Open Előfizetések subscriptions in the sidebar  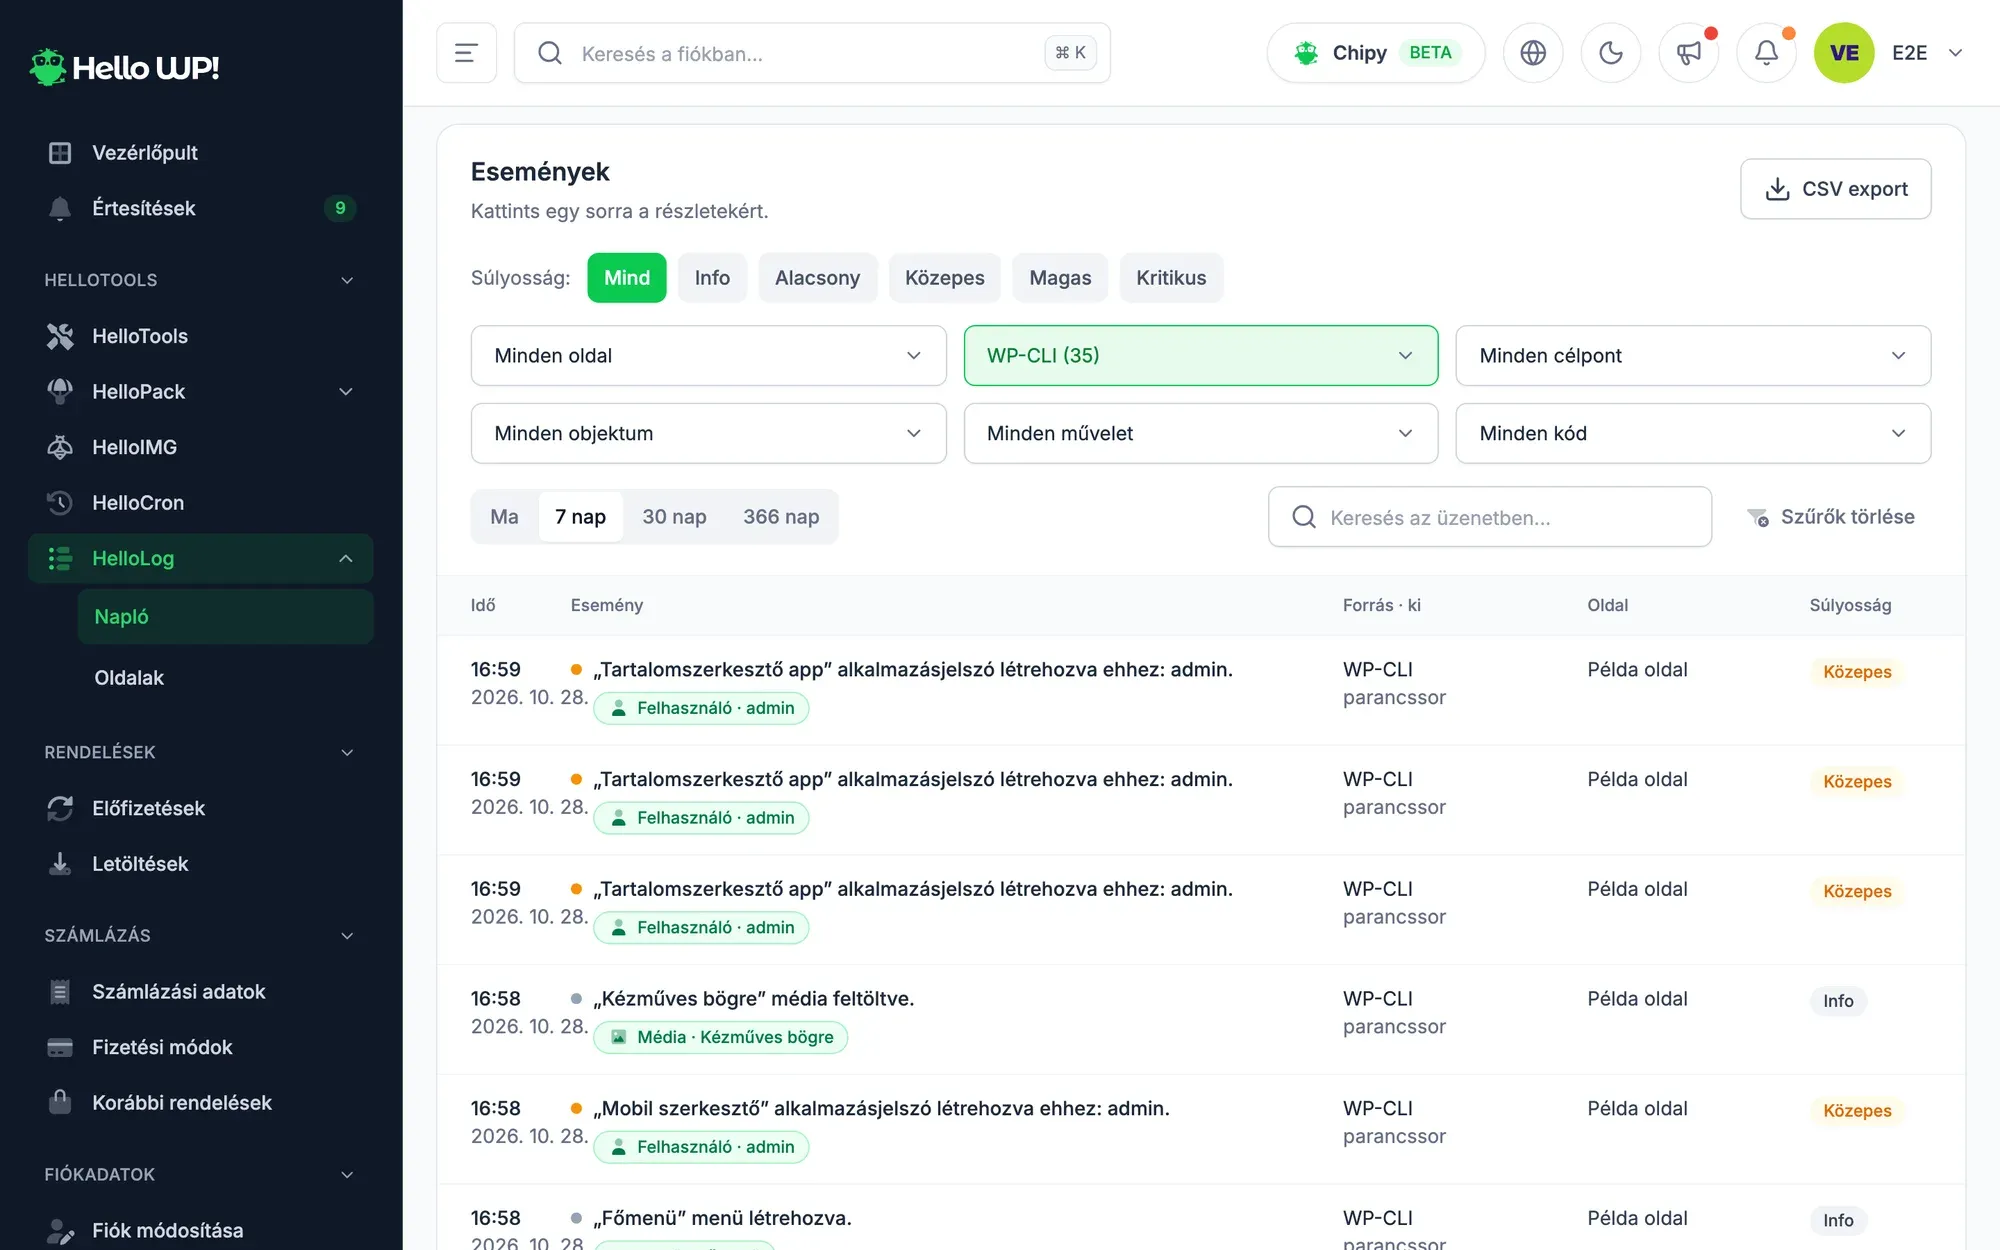[x=200, y=808]
